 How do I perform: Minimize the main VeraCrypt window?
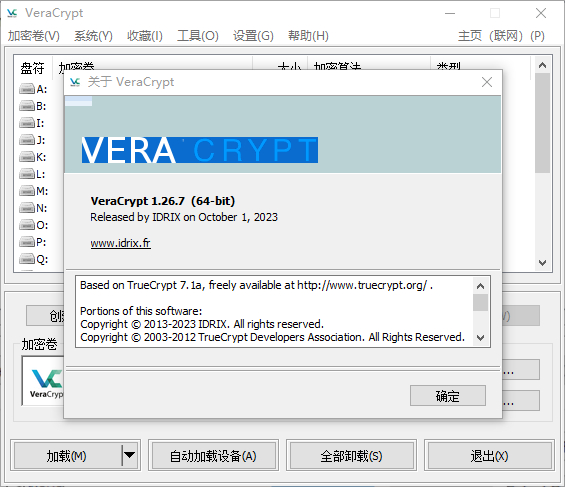click(x=450, y=13)
